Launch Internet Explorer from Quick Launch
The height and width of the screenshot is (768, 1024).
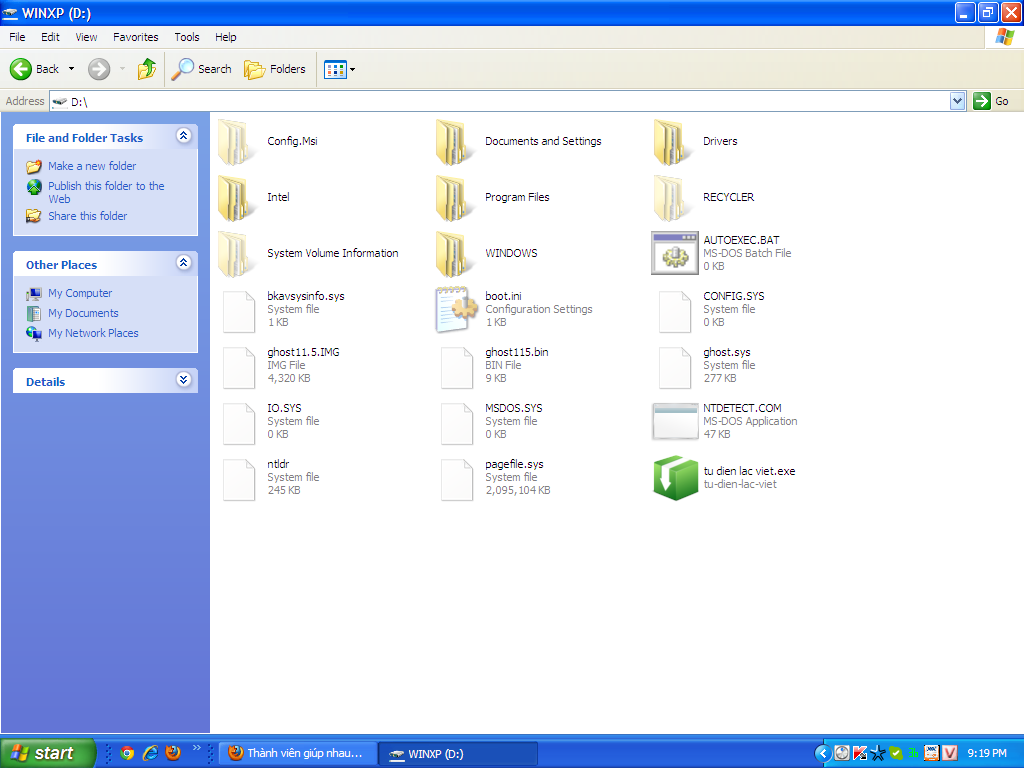click(150, 753)
